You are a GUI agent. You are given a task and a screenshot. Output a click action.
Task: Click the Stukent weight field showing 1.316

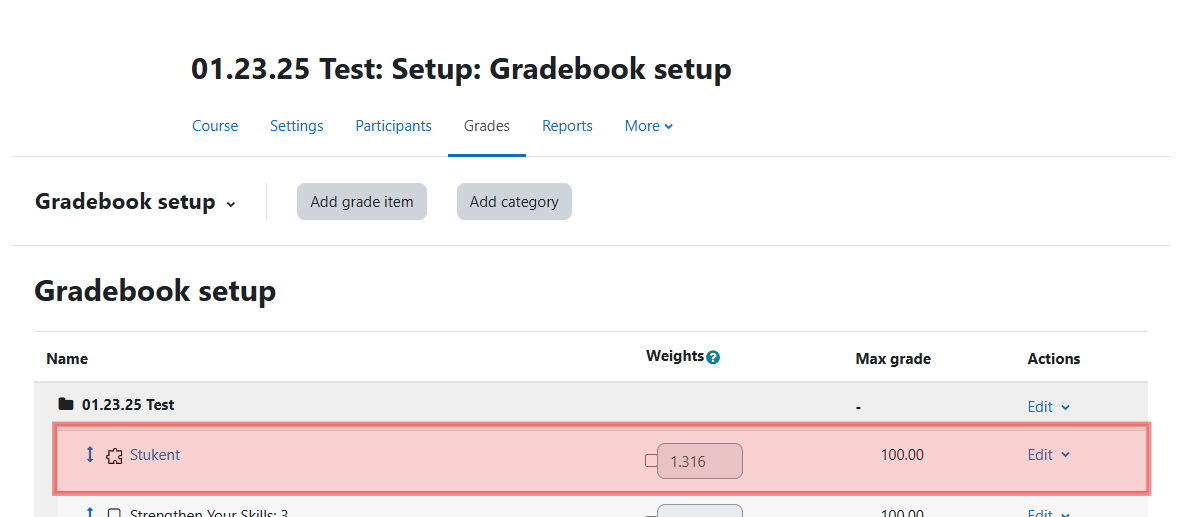click(x=700, y=461)
